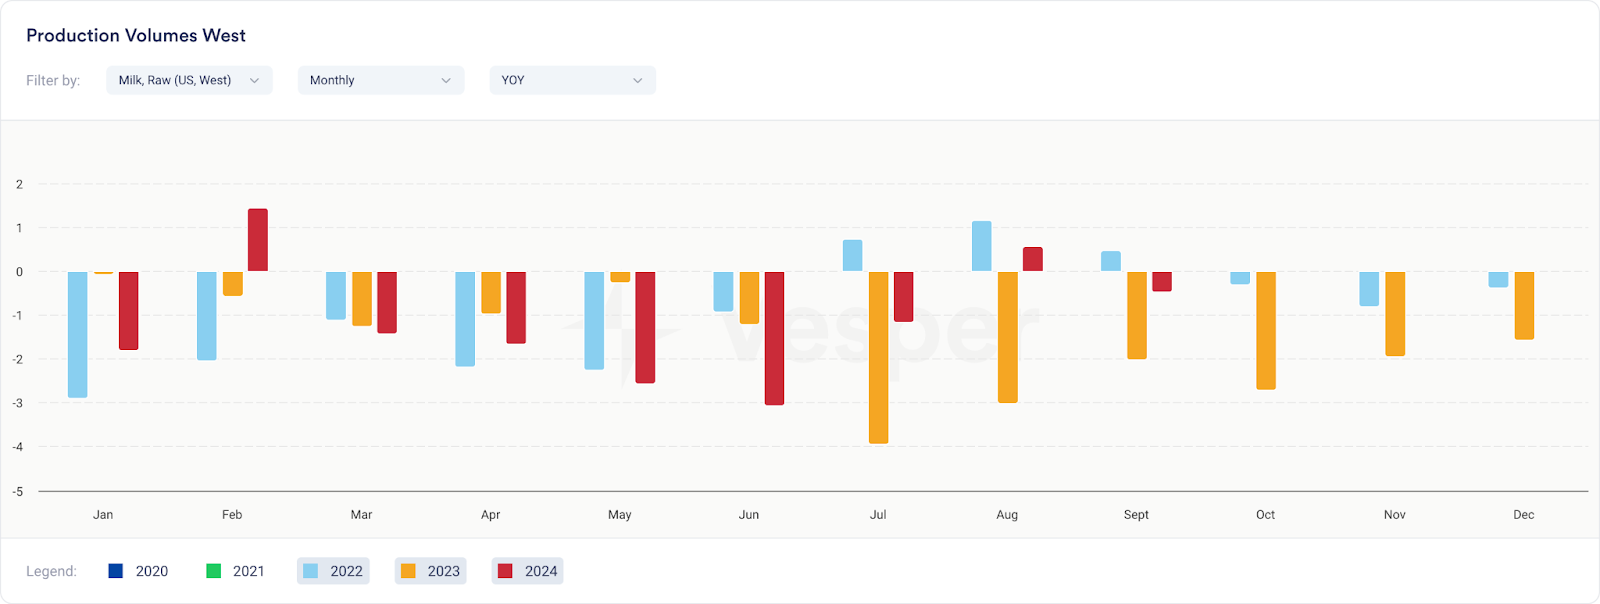
Task: Toggle the 2023 legend item
Action: (430, 571)
